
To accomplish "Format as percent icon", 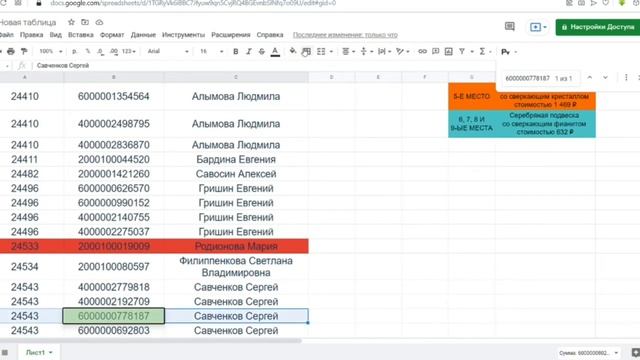I will click(x=88, y=51).
